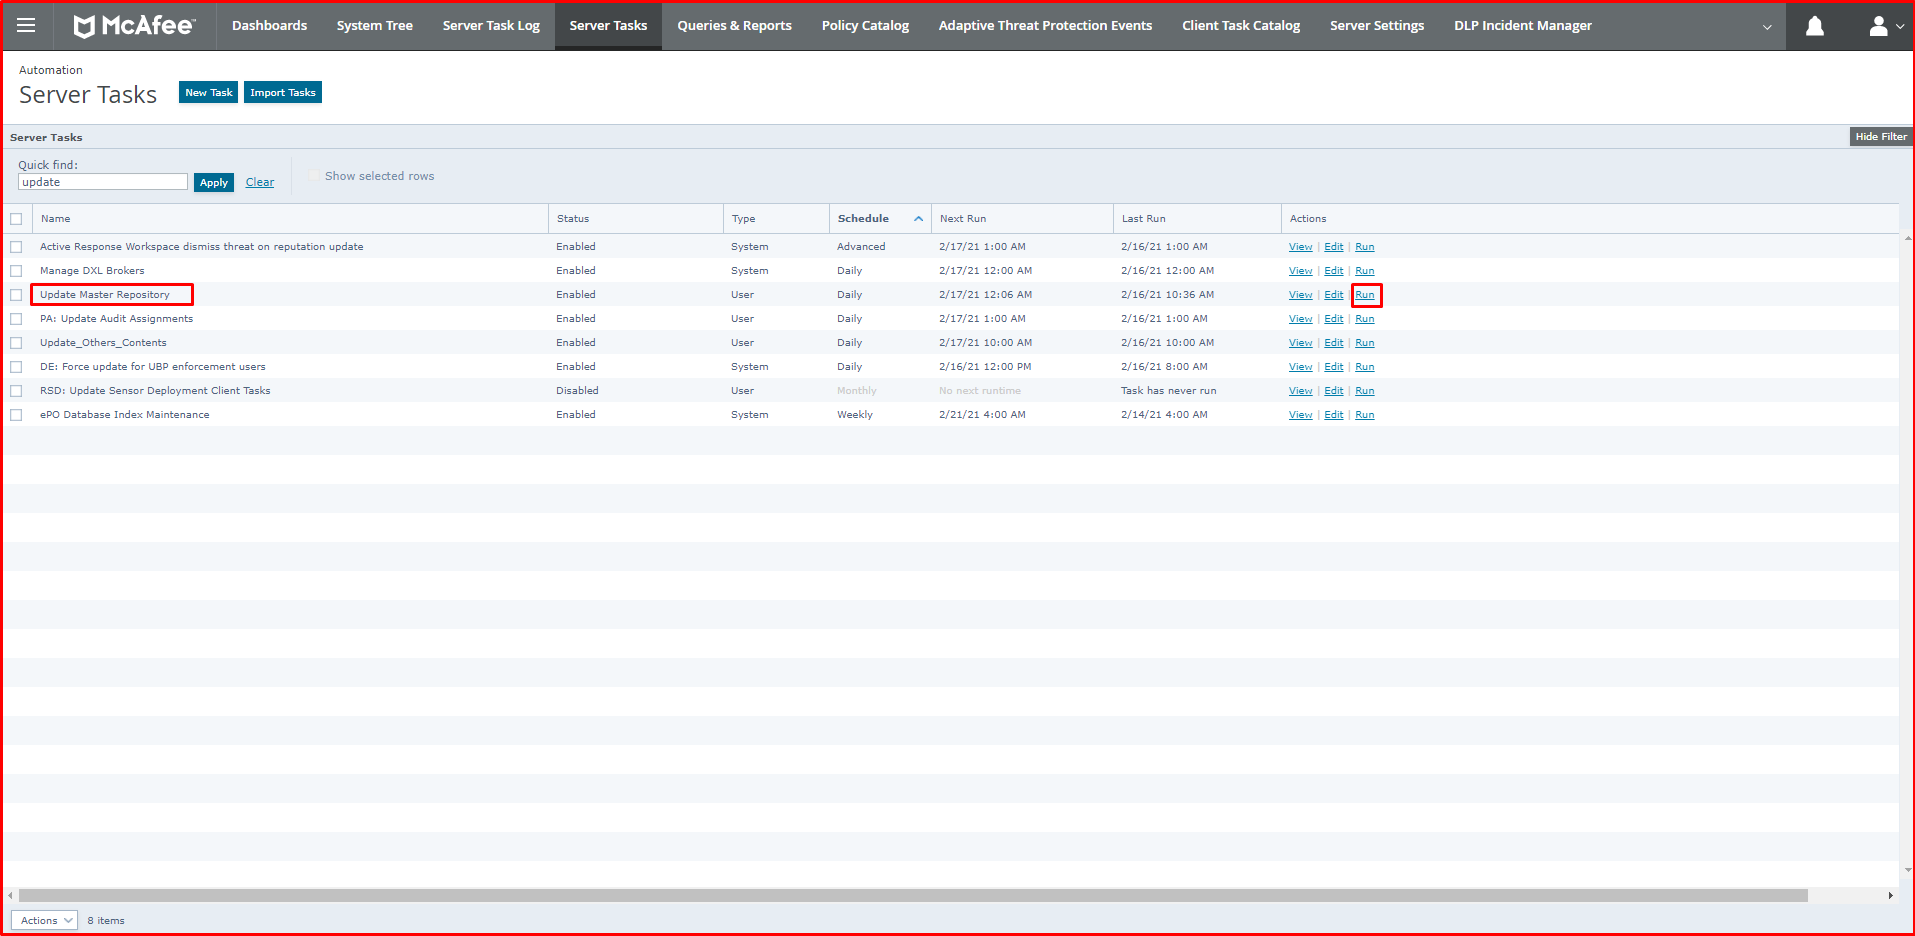Open the user account menu
Screen dimensions: 1915x936
pyautogui.click(x=1885, y=26)
